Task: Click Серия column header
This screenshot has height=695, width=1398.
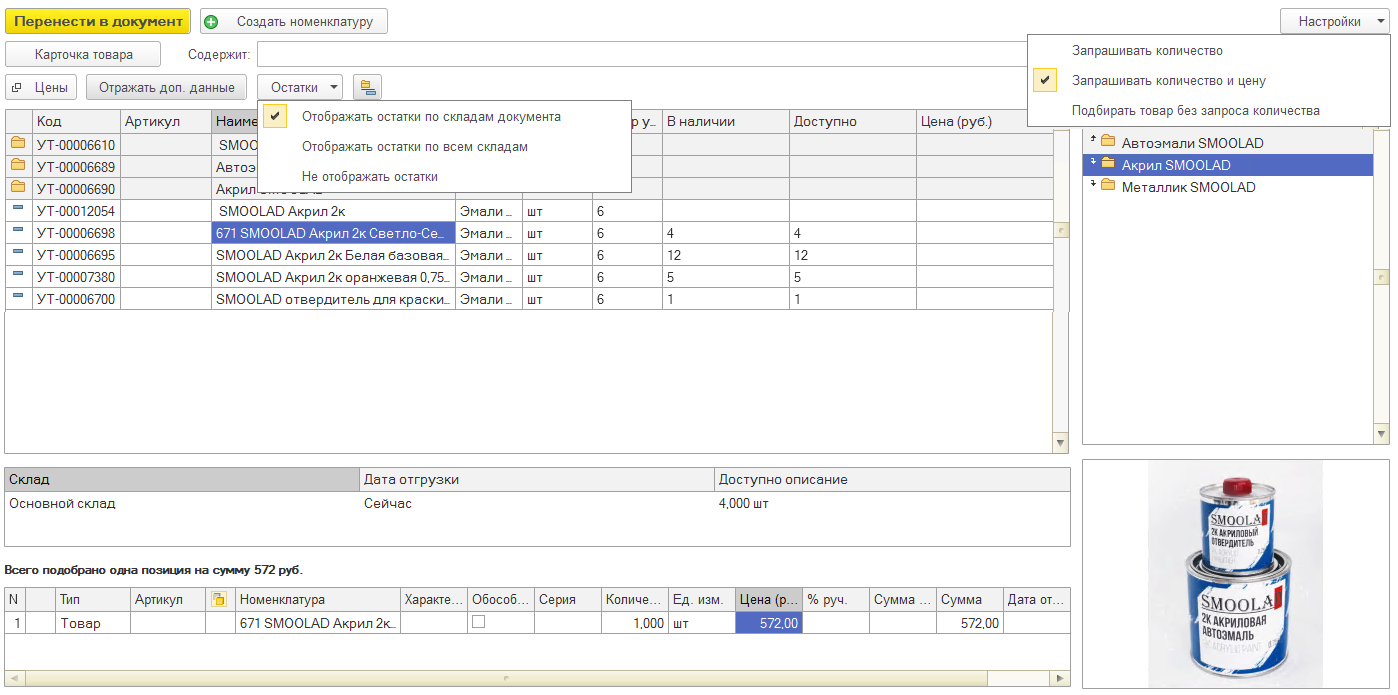Action: (567, 600)
